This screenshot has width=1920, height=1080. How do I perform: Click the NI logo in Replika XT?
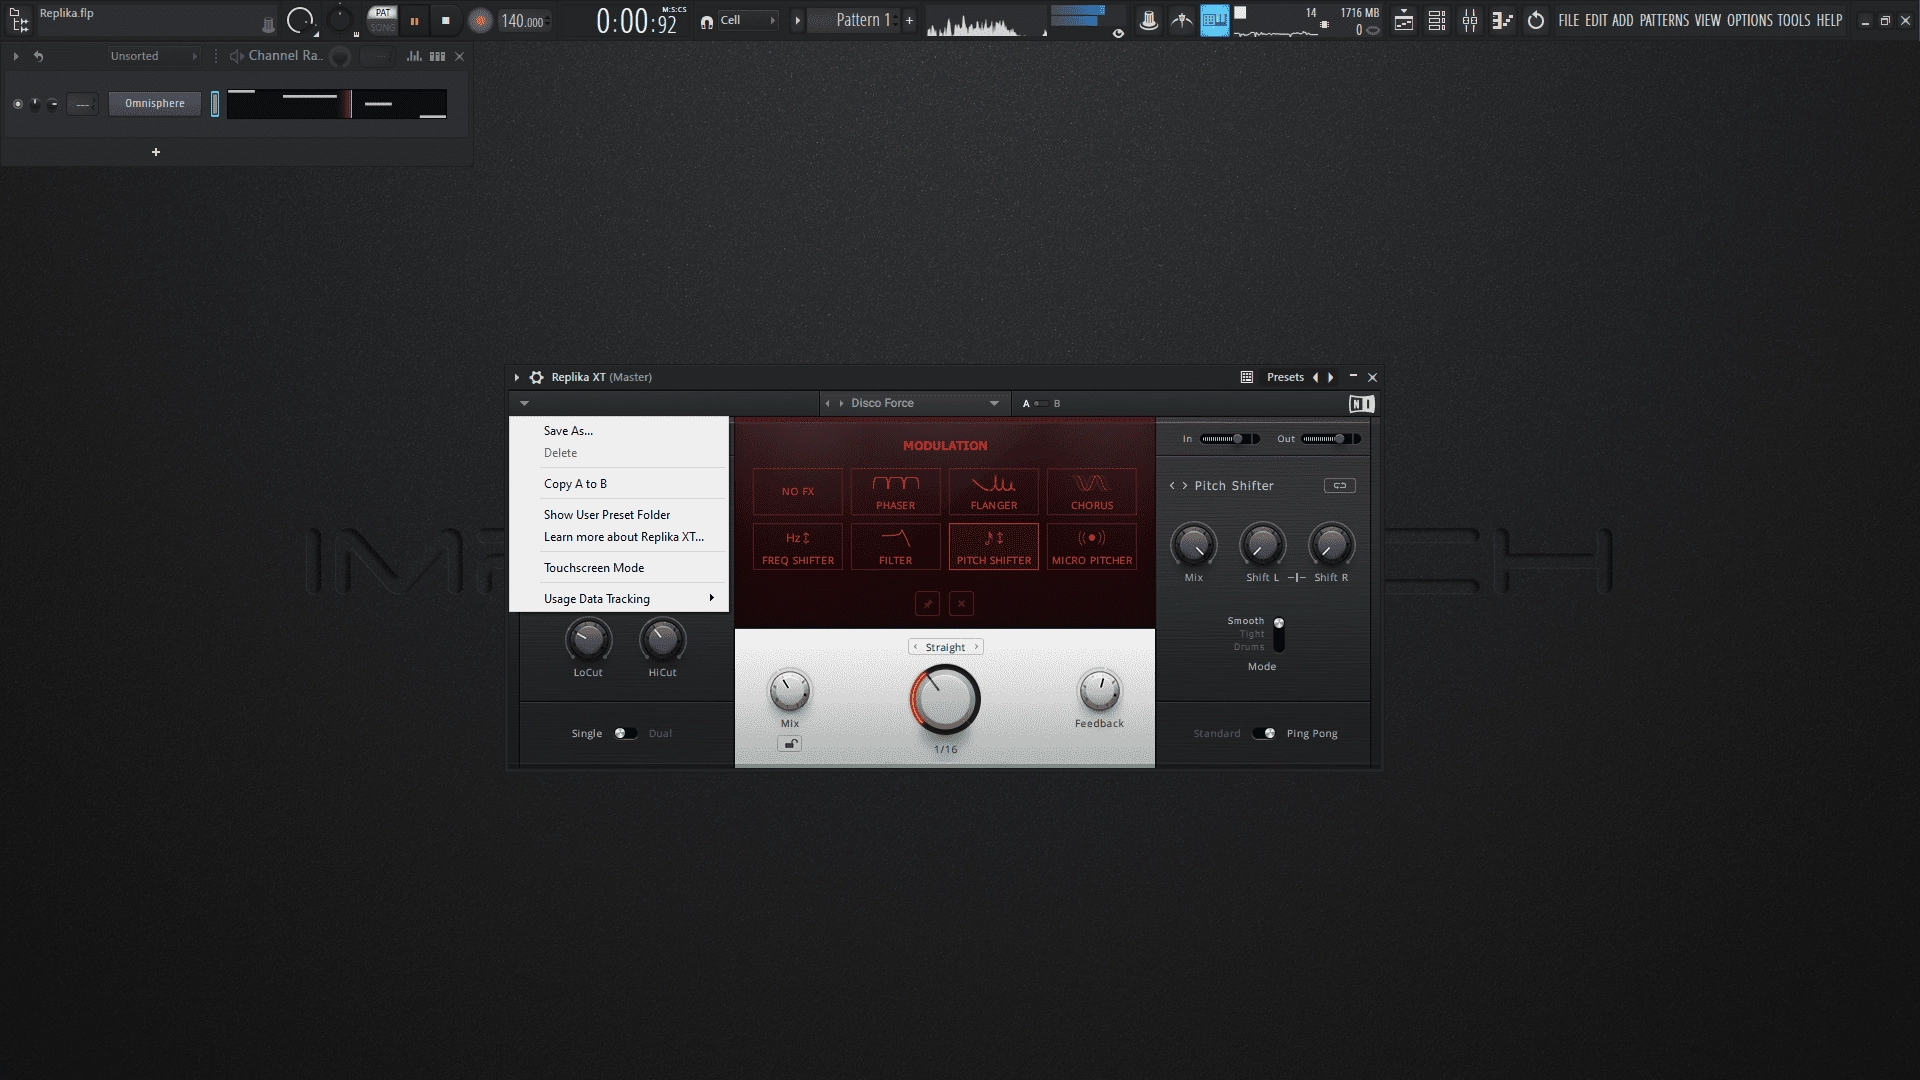tap(1361, 403)
